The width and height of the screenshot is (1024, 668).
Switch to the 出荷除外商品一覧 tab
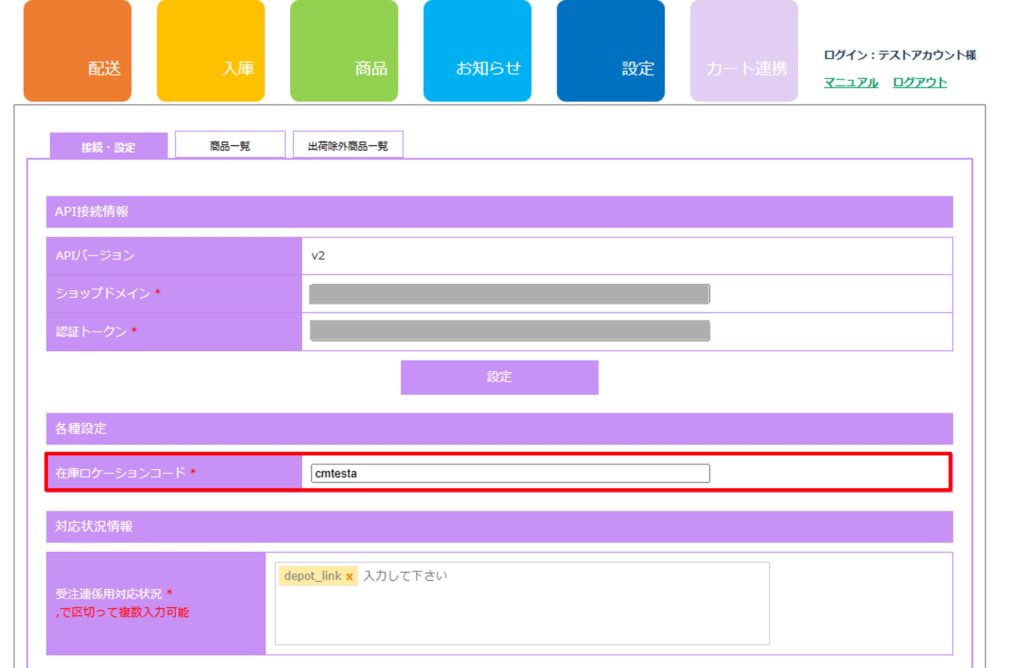(348, 146)
